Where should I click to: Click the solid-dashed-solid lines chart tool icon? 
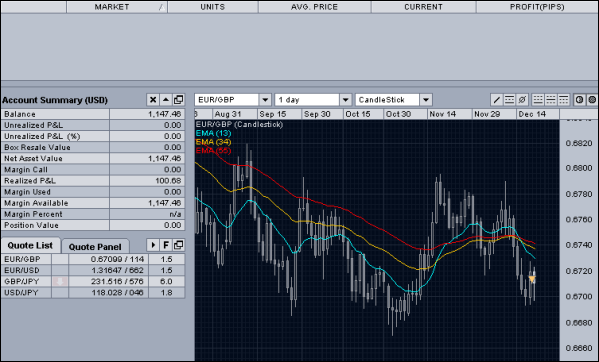(x=510, y=100)
